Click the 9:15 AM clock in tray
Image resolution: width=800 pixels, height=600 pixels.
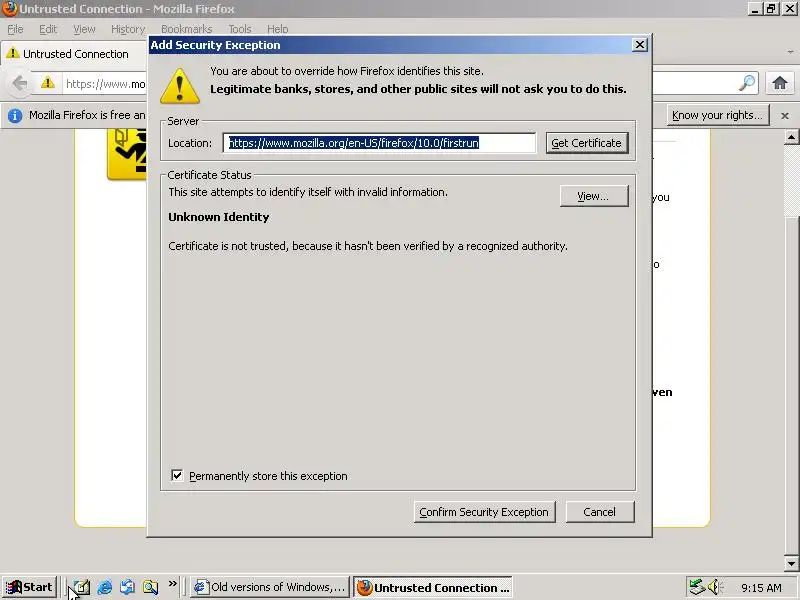(761, 588)
